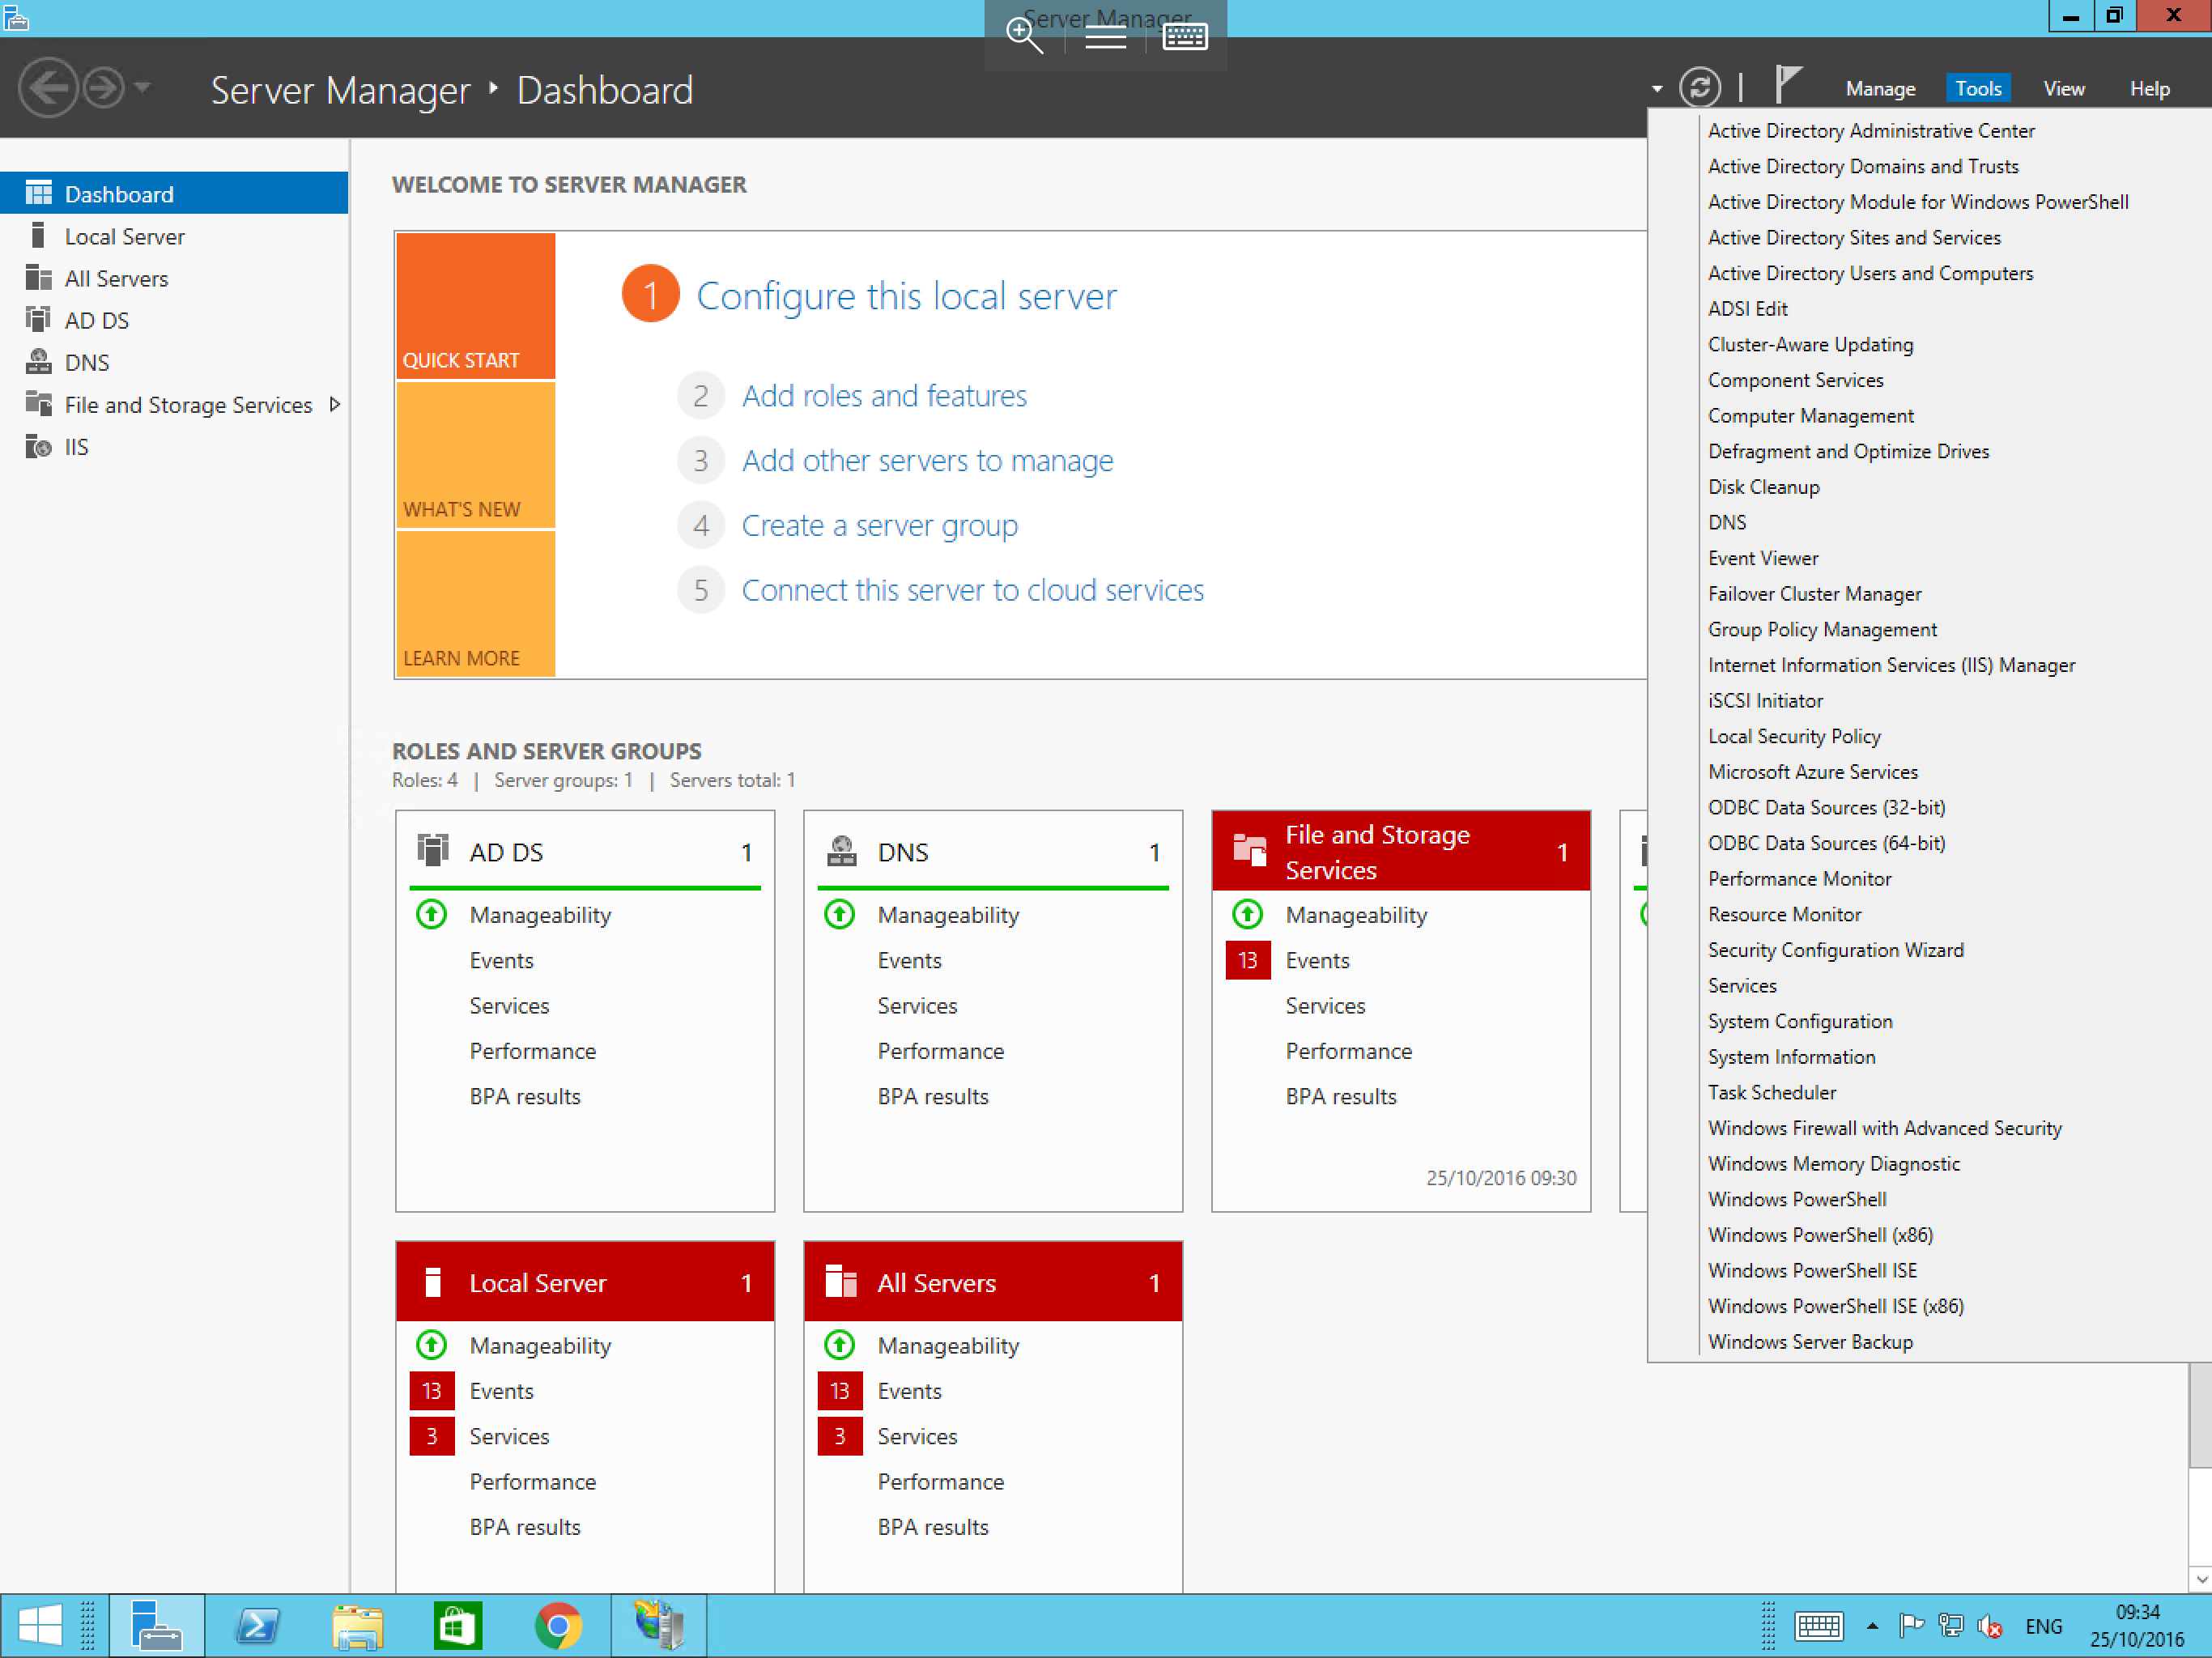Expand File and Storage Services sidebar item

pos(333,404)
